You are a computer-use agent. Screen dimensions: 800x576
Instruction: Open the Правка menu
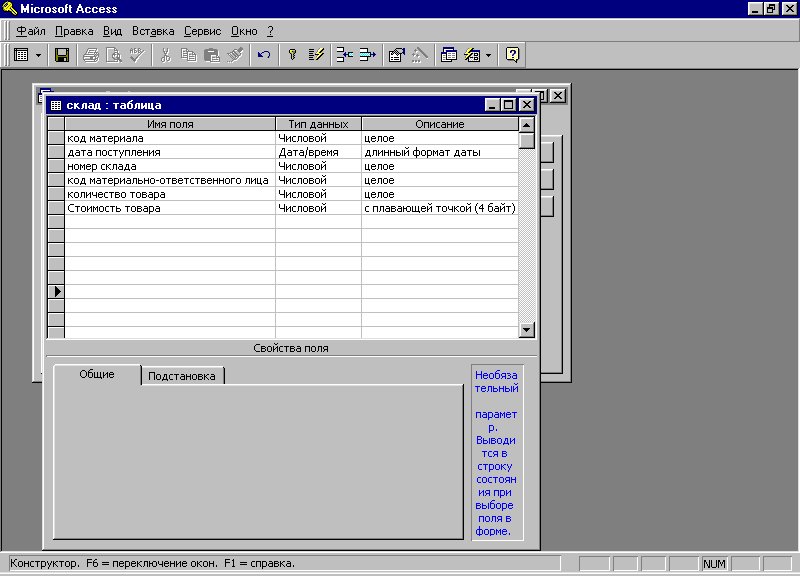[x=74, y=31]
